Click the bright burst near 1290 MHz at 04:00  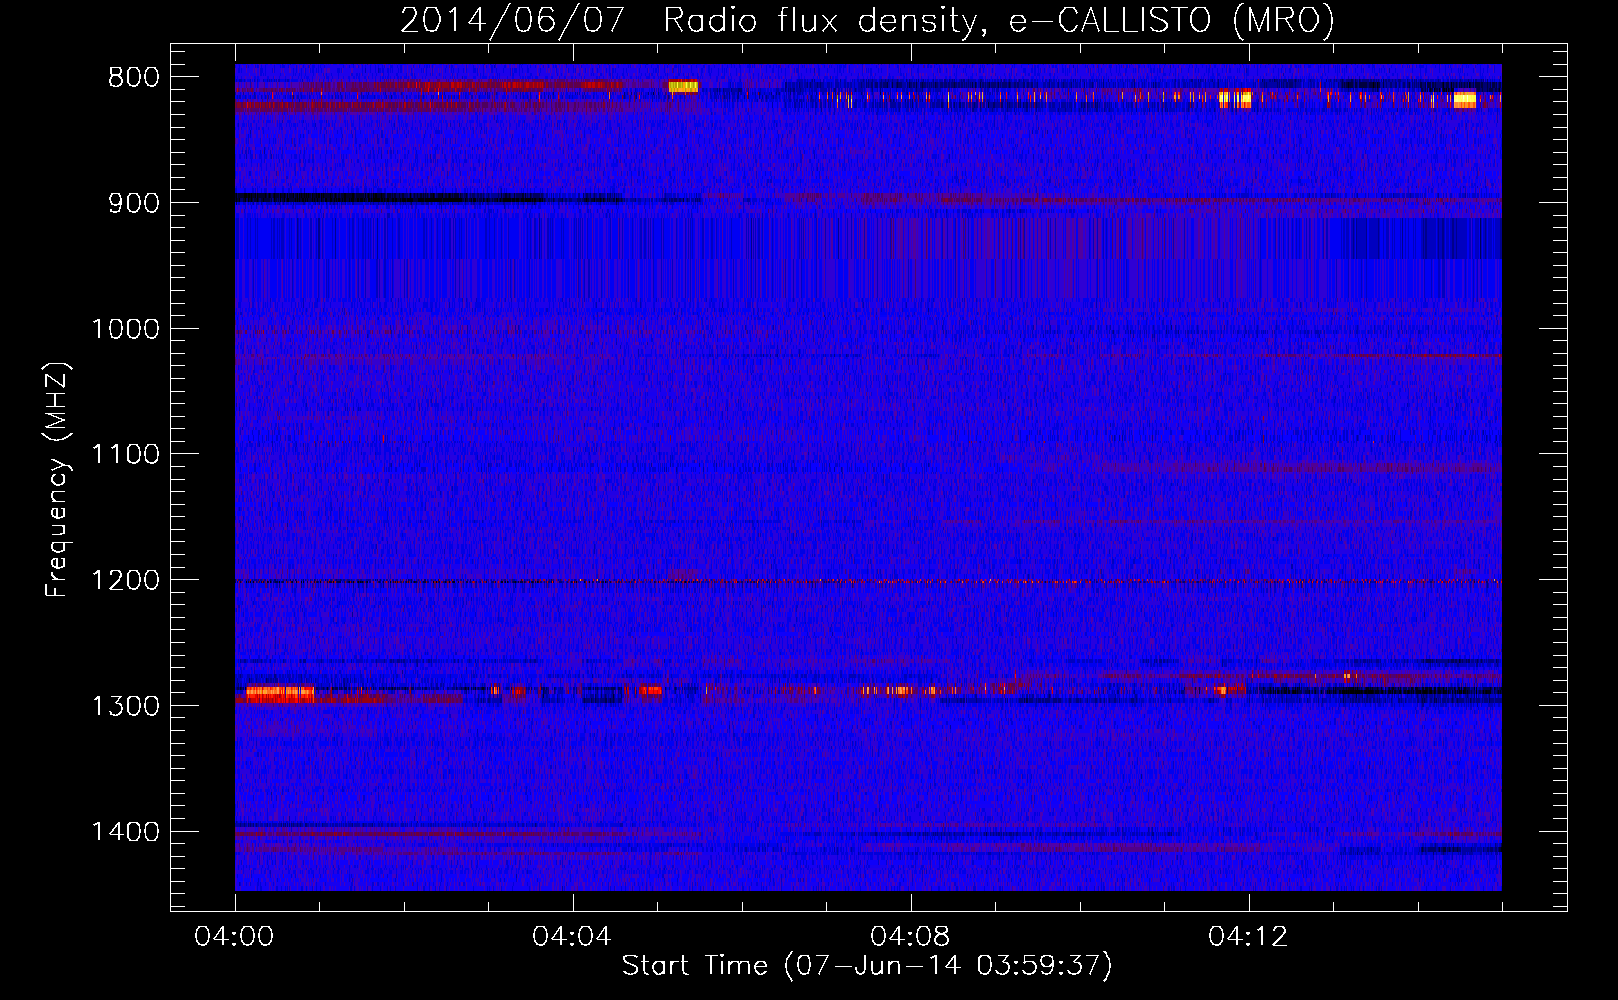280,693
